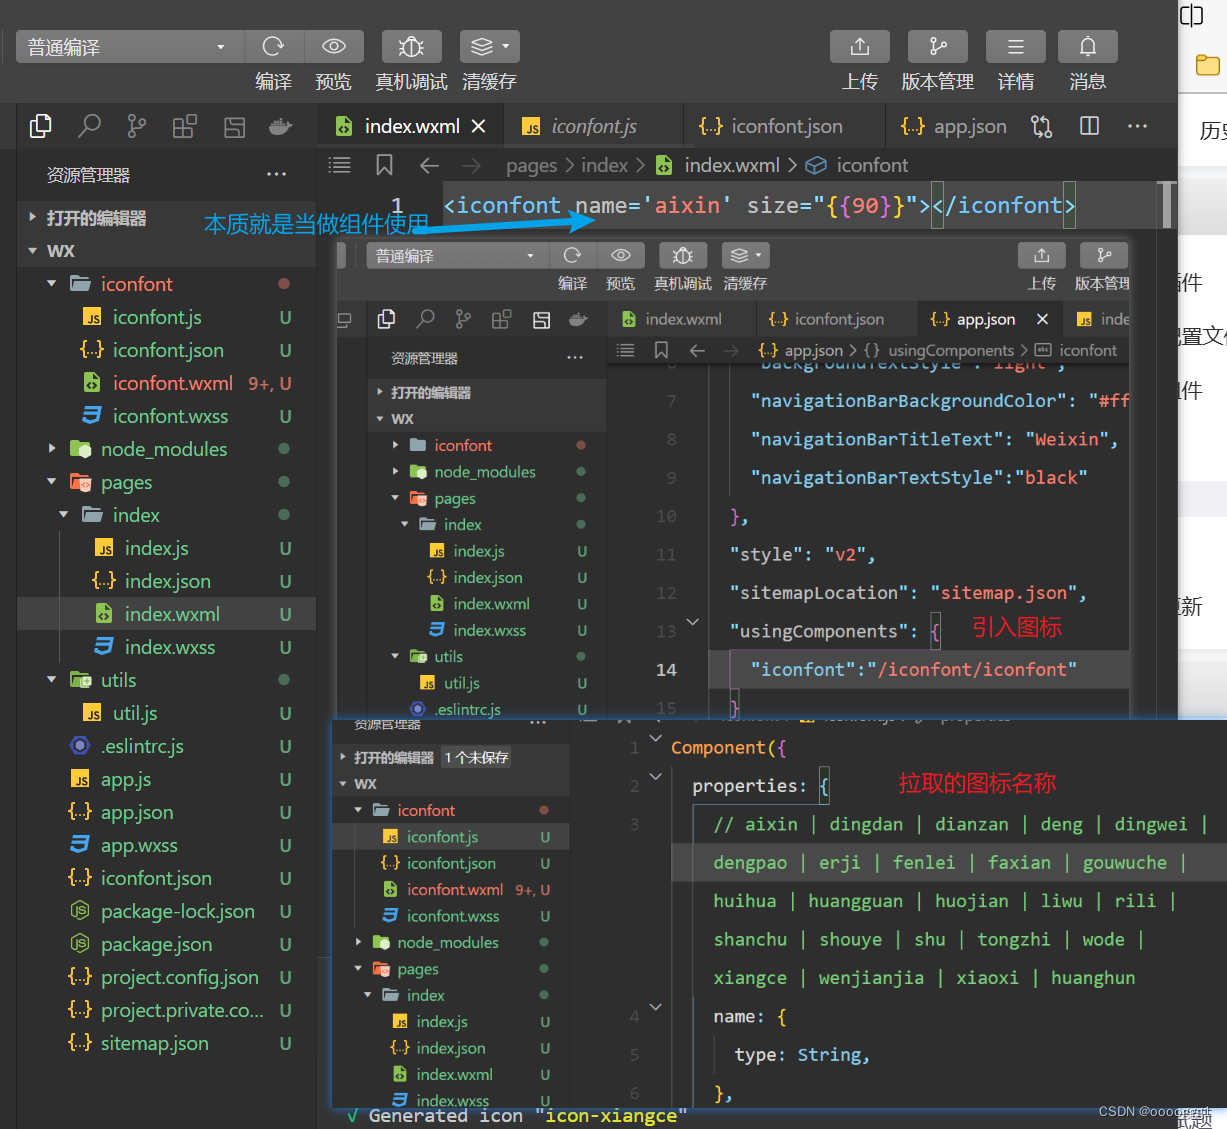Open real-device debug bug icon

pos(411,46)
